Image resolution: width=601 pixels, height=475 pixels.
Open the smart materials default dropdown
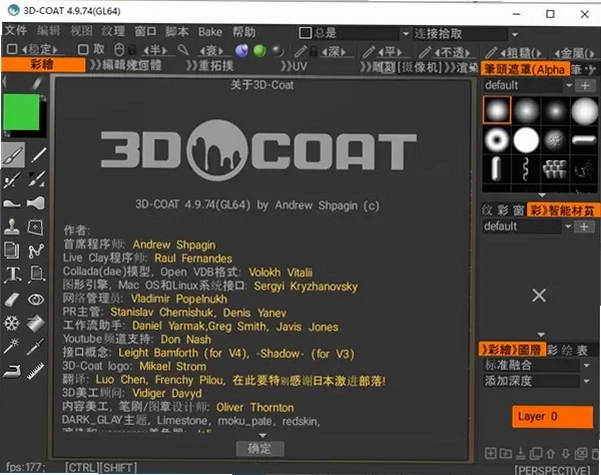pos(568,227)
